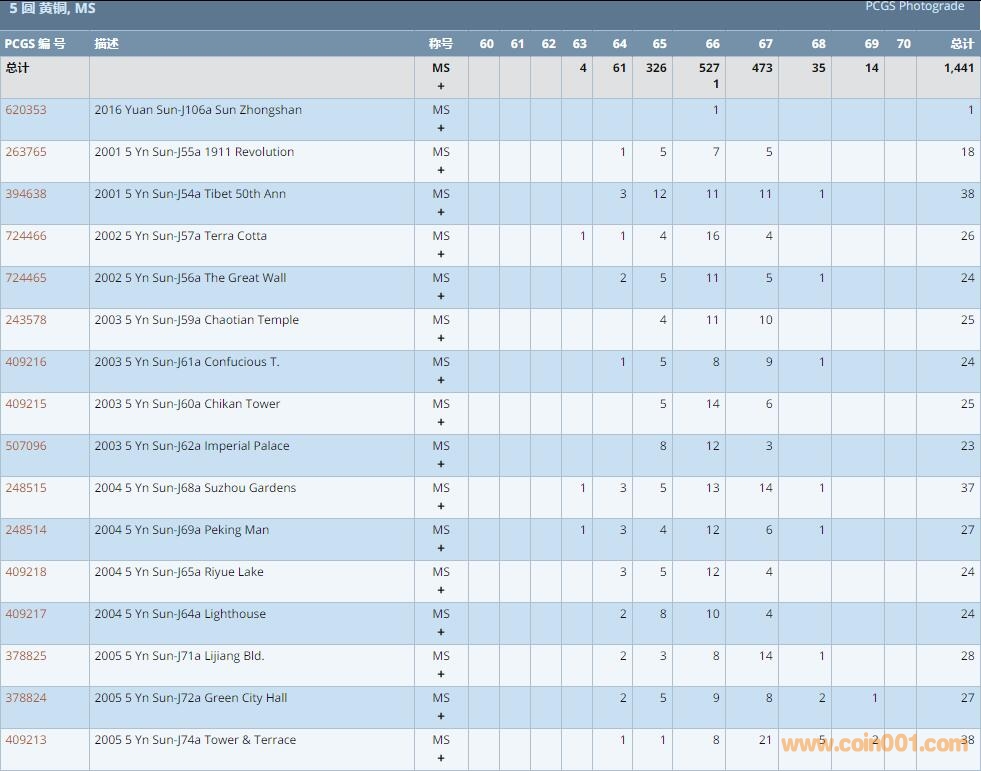The height and width of the screenshot is (771, 981).
Task: Open PCGS number 620353 link
Action: click(x=26, y=110)
